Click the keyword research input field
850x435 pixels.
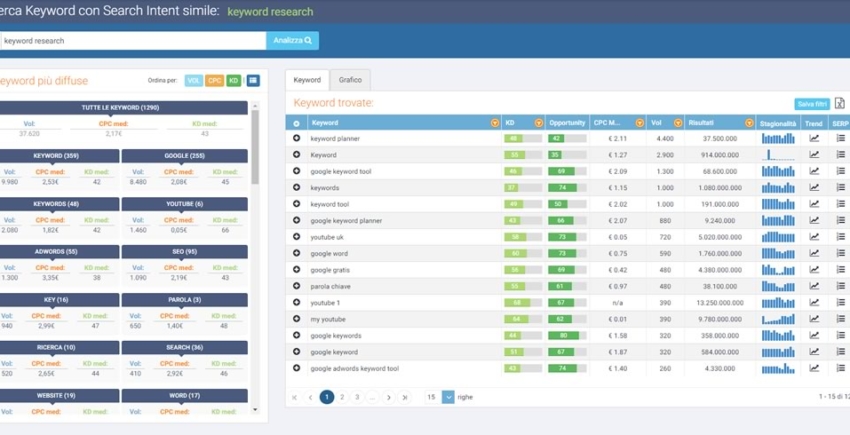pos(133,41)
